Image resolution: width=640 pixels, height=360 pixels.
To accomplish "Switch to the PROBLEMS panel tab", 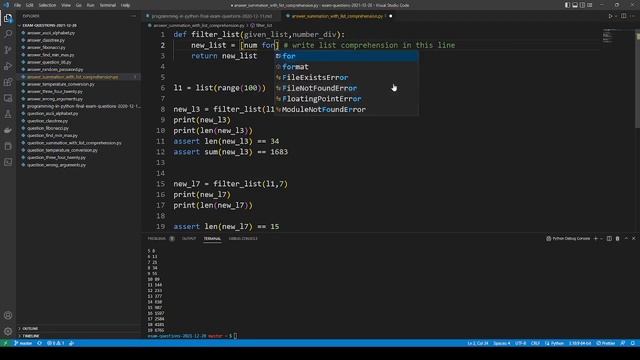I will click(x=157, y=238).
